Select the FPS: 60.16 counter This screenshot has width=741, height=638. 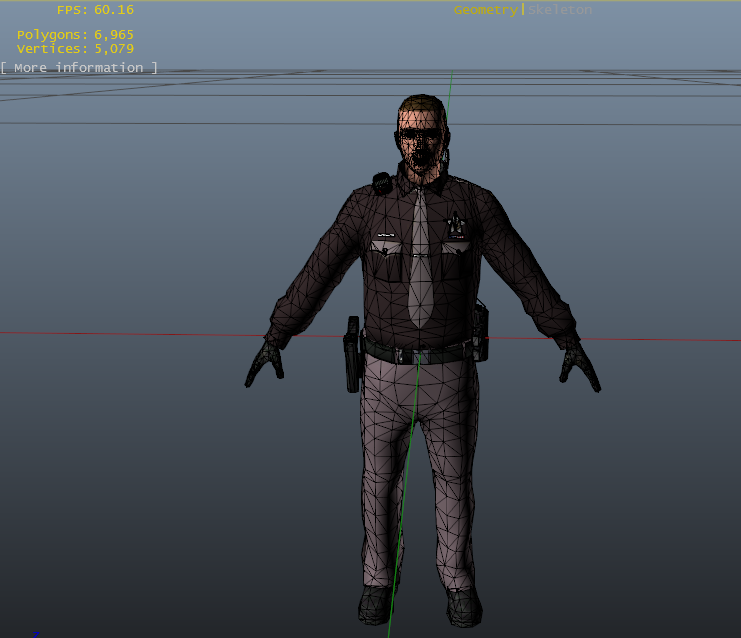(95, 10)
